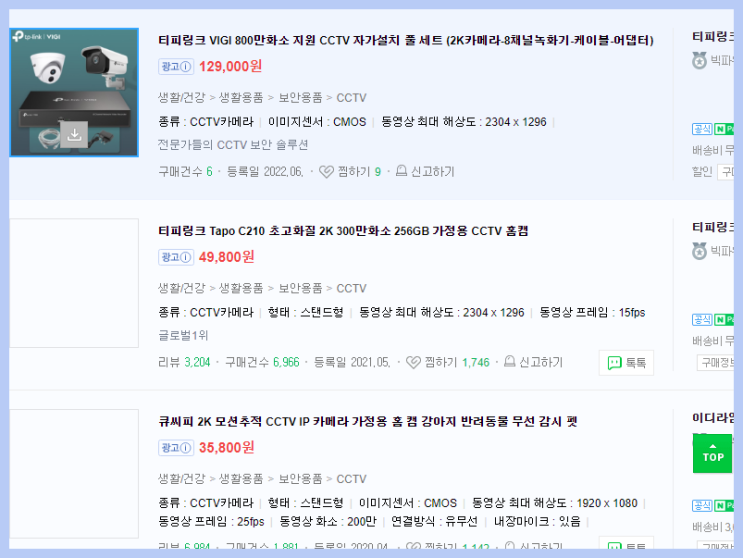Click the 신고하기 bell icon in Tapo row
Image resolution: width=743 pixels, height=558 pixels.
click(x=509, y=361)
